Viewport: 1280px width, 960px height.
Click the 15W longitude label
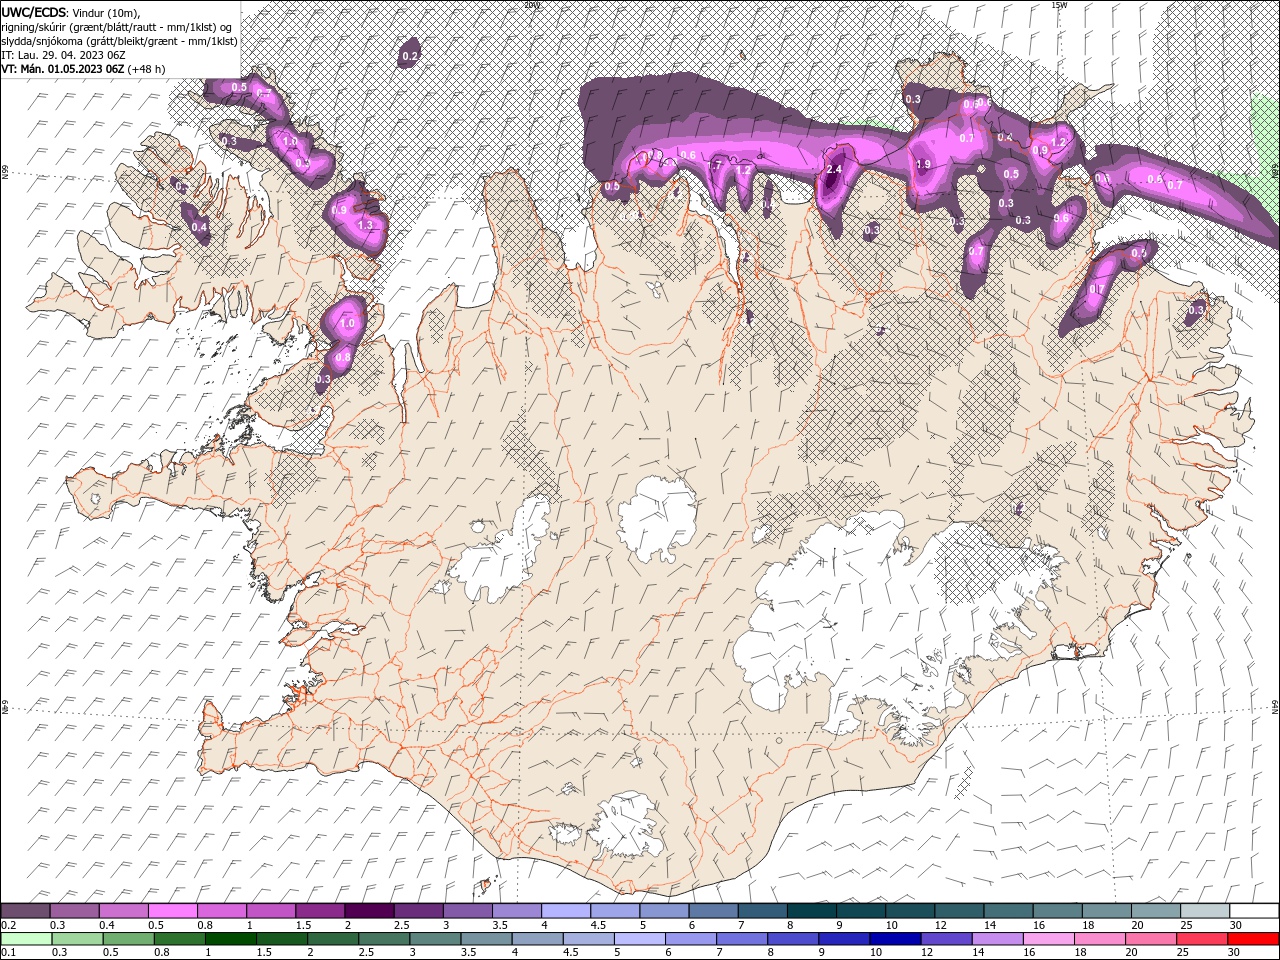pyautogui.click(x=1059, y=5)
